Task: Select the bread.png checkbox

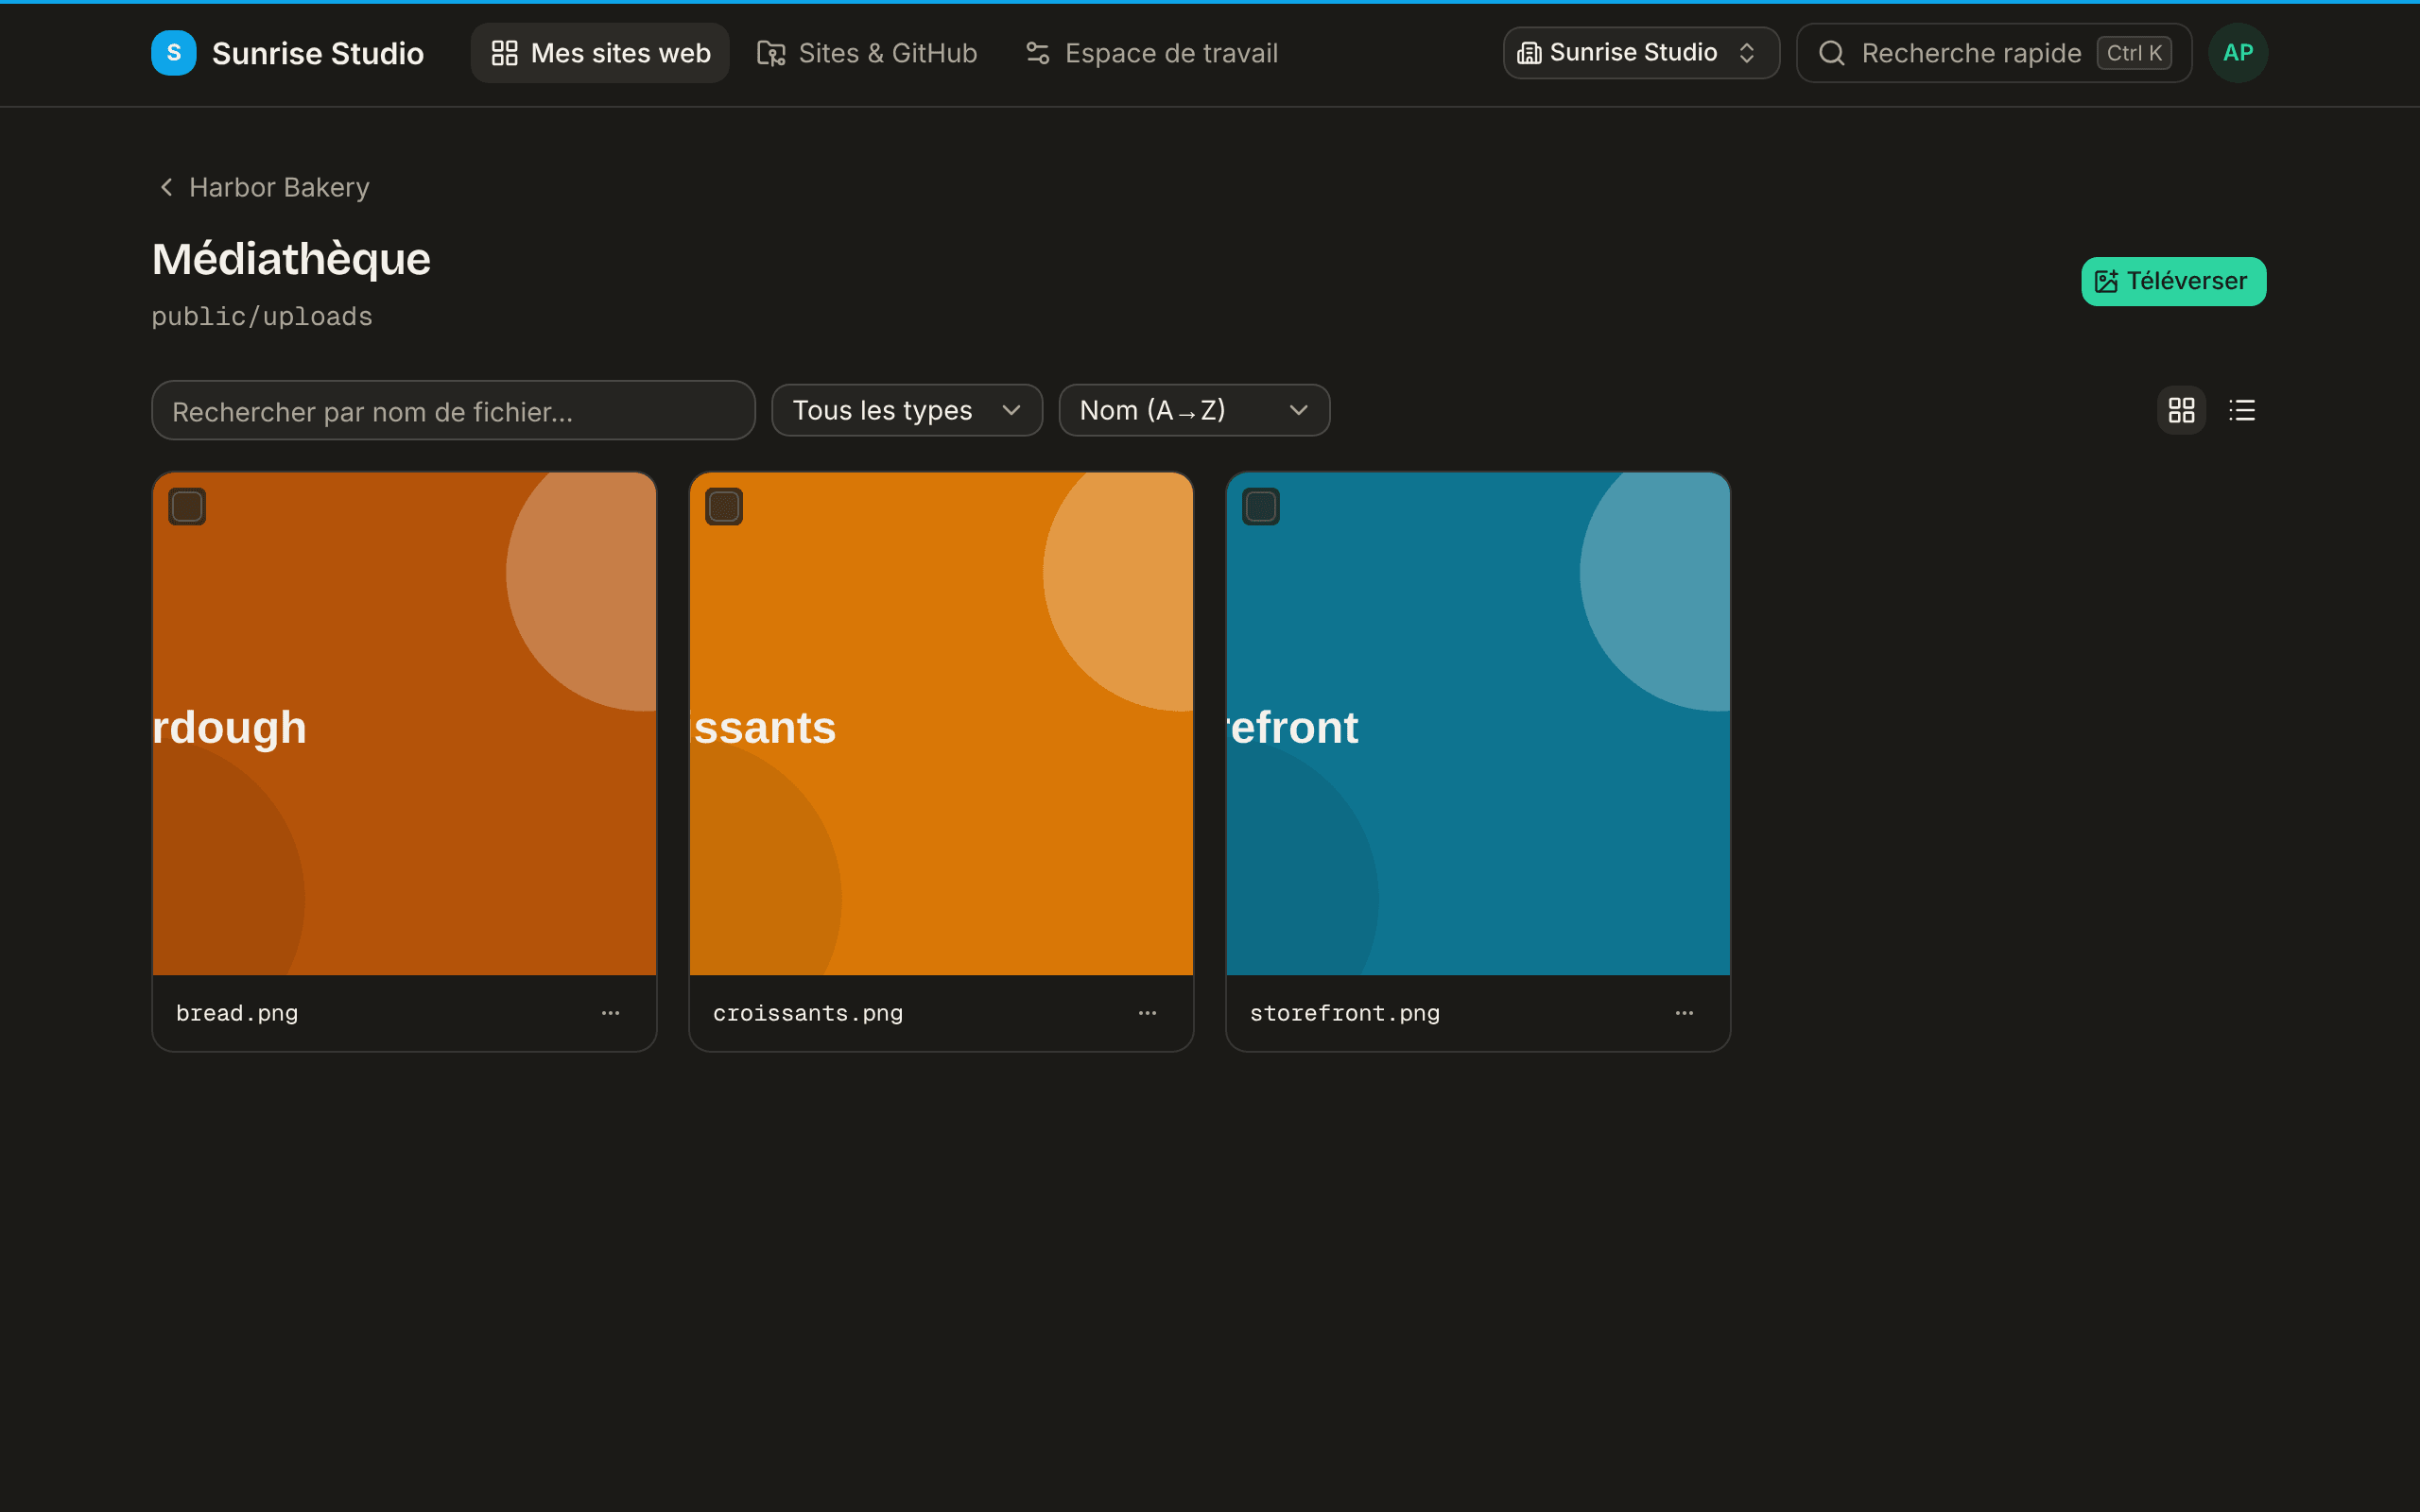Action: (187, 507)
